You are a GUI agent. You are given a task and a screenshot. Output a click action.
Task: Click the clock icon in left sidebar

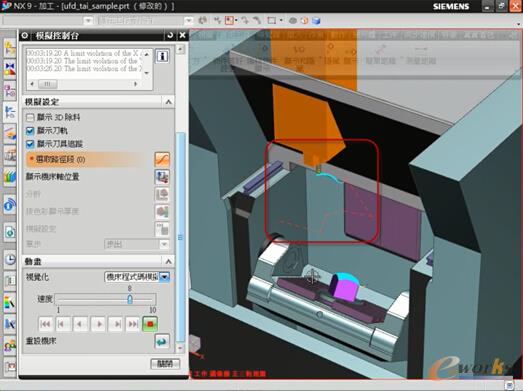(10, 259)
